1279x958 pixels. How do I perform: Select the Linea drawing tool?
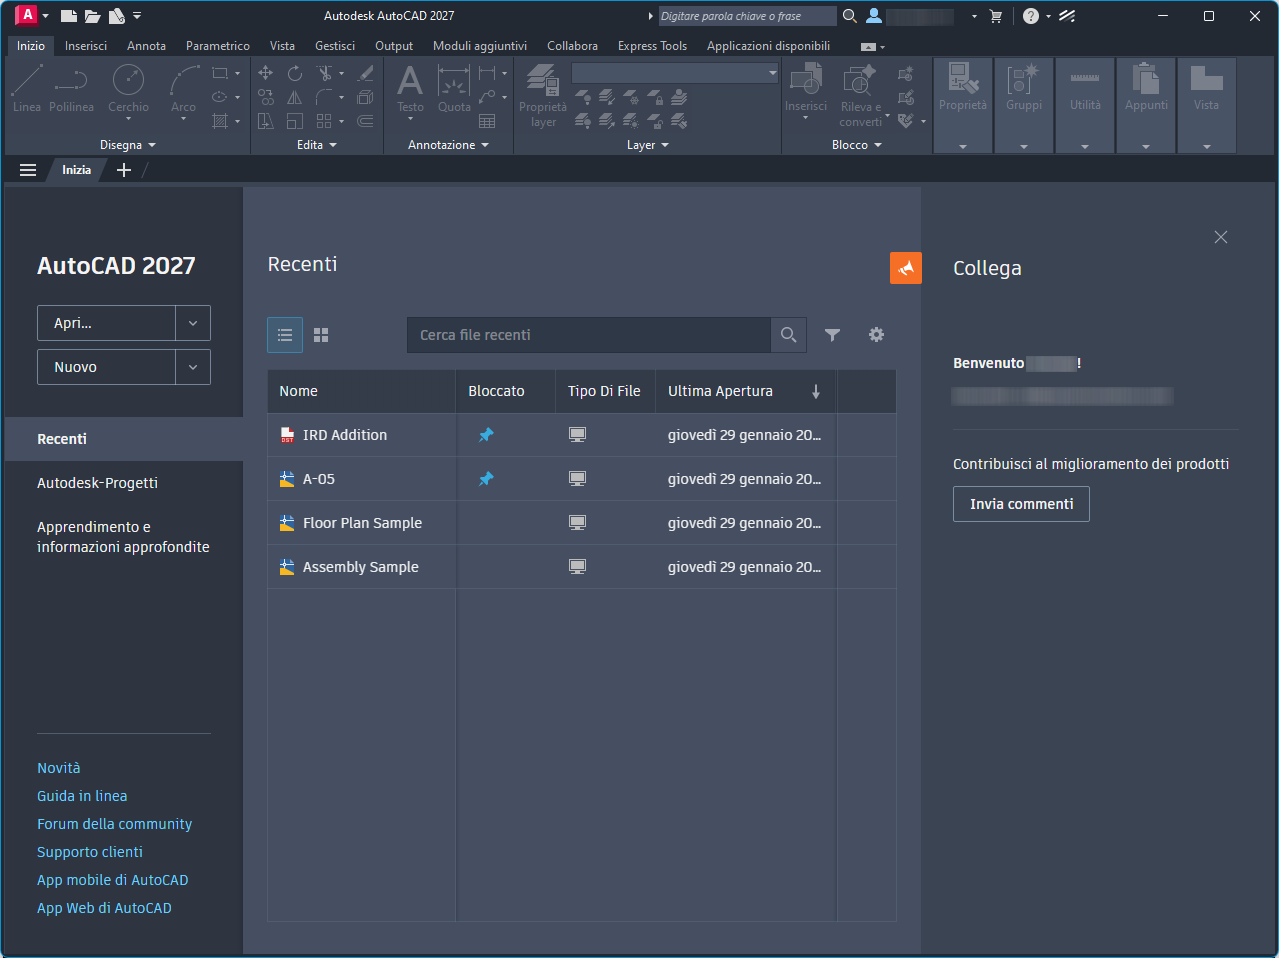tap(27, 88)
